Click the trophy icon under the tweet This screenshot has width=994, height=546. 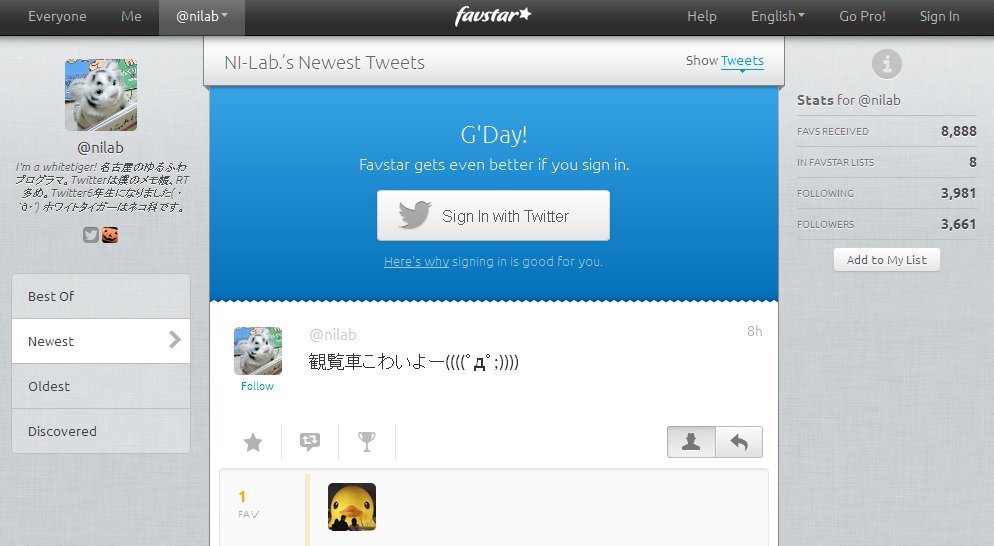366,441
